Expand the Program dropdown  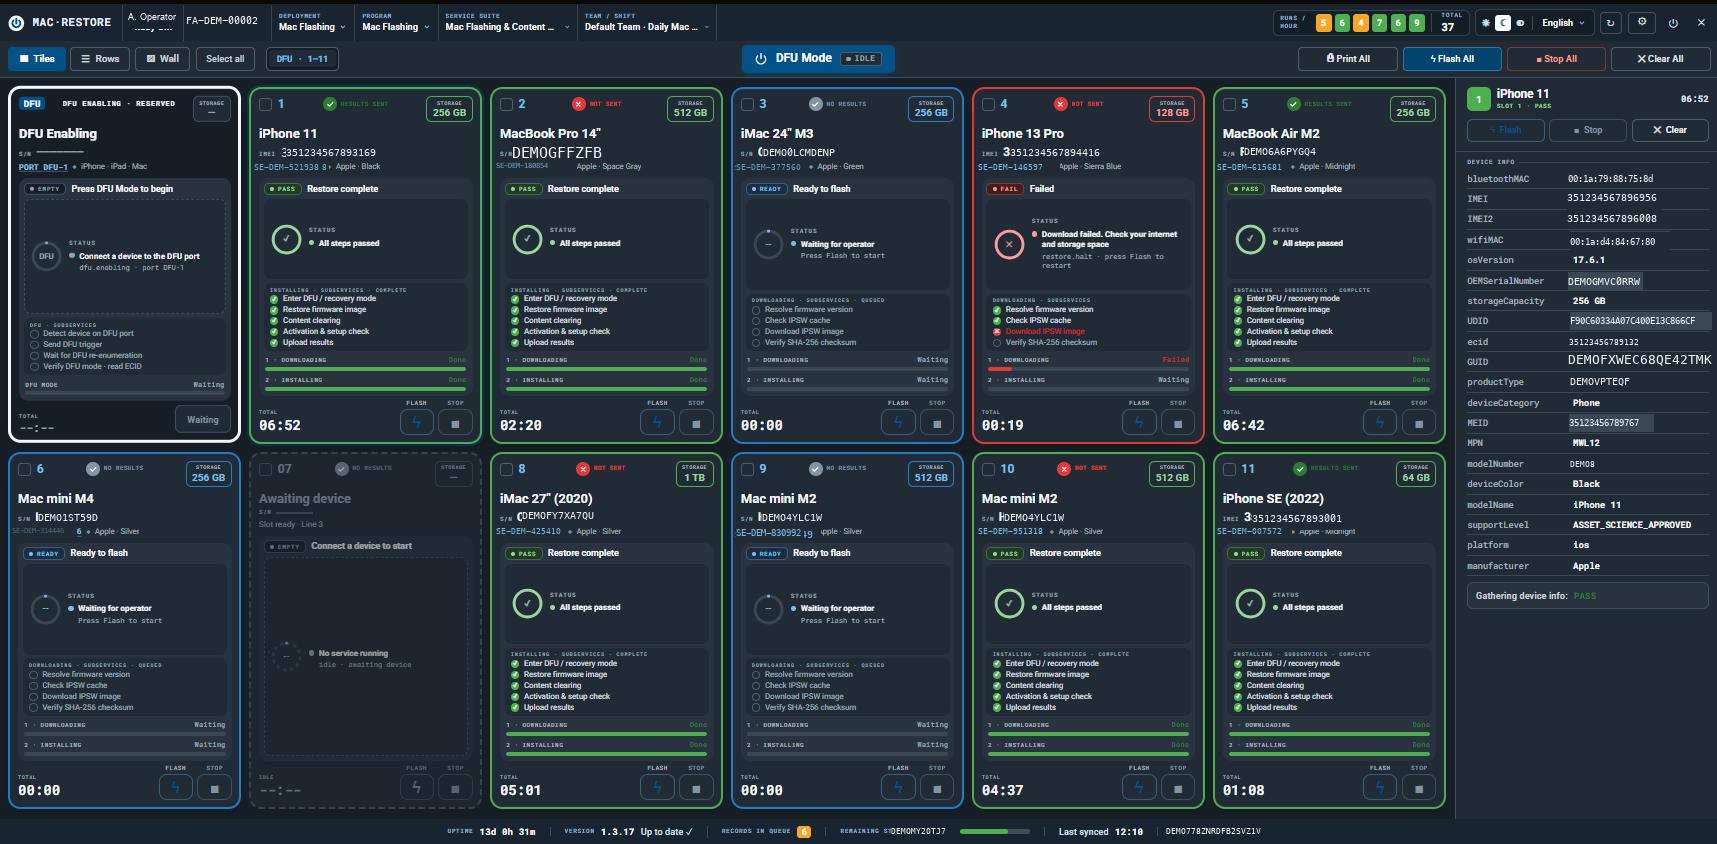click(396, 22)
